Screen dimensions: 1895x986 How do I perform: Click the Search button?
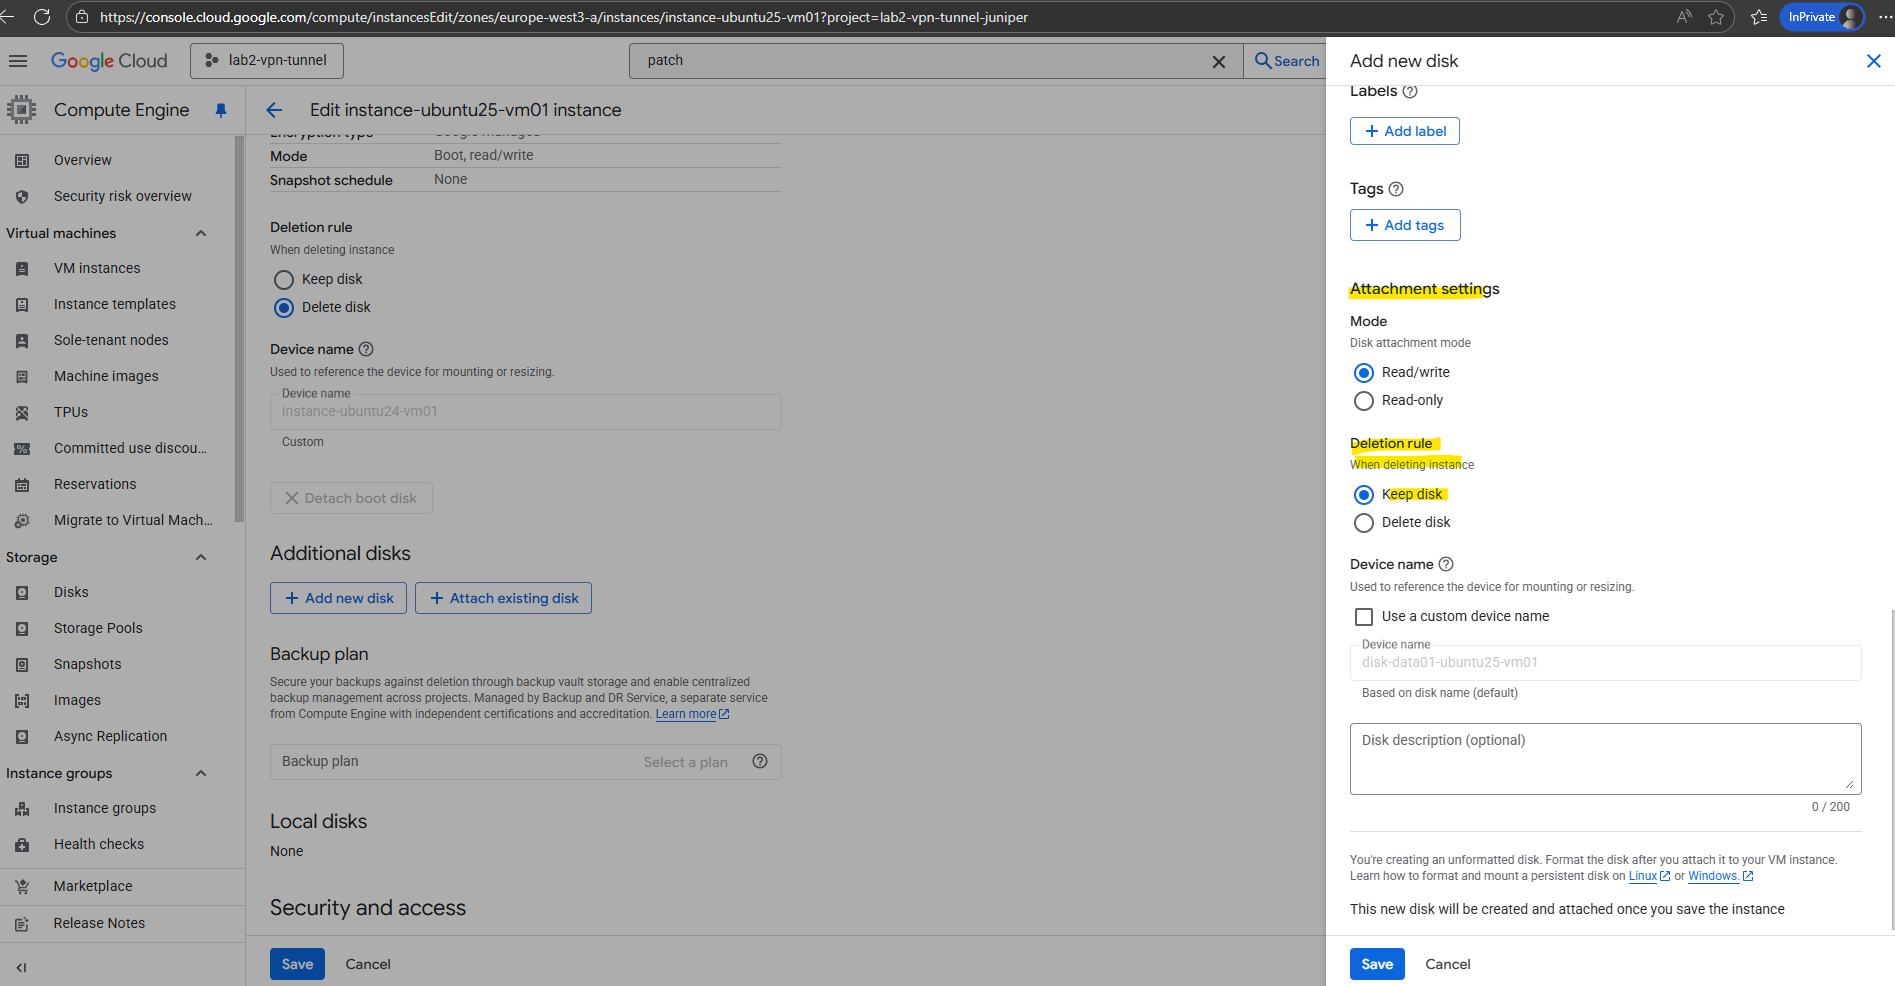point(1286,61)
